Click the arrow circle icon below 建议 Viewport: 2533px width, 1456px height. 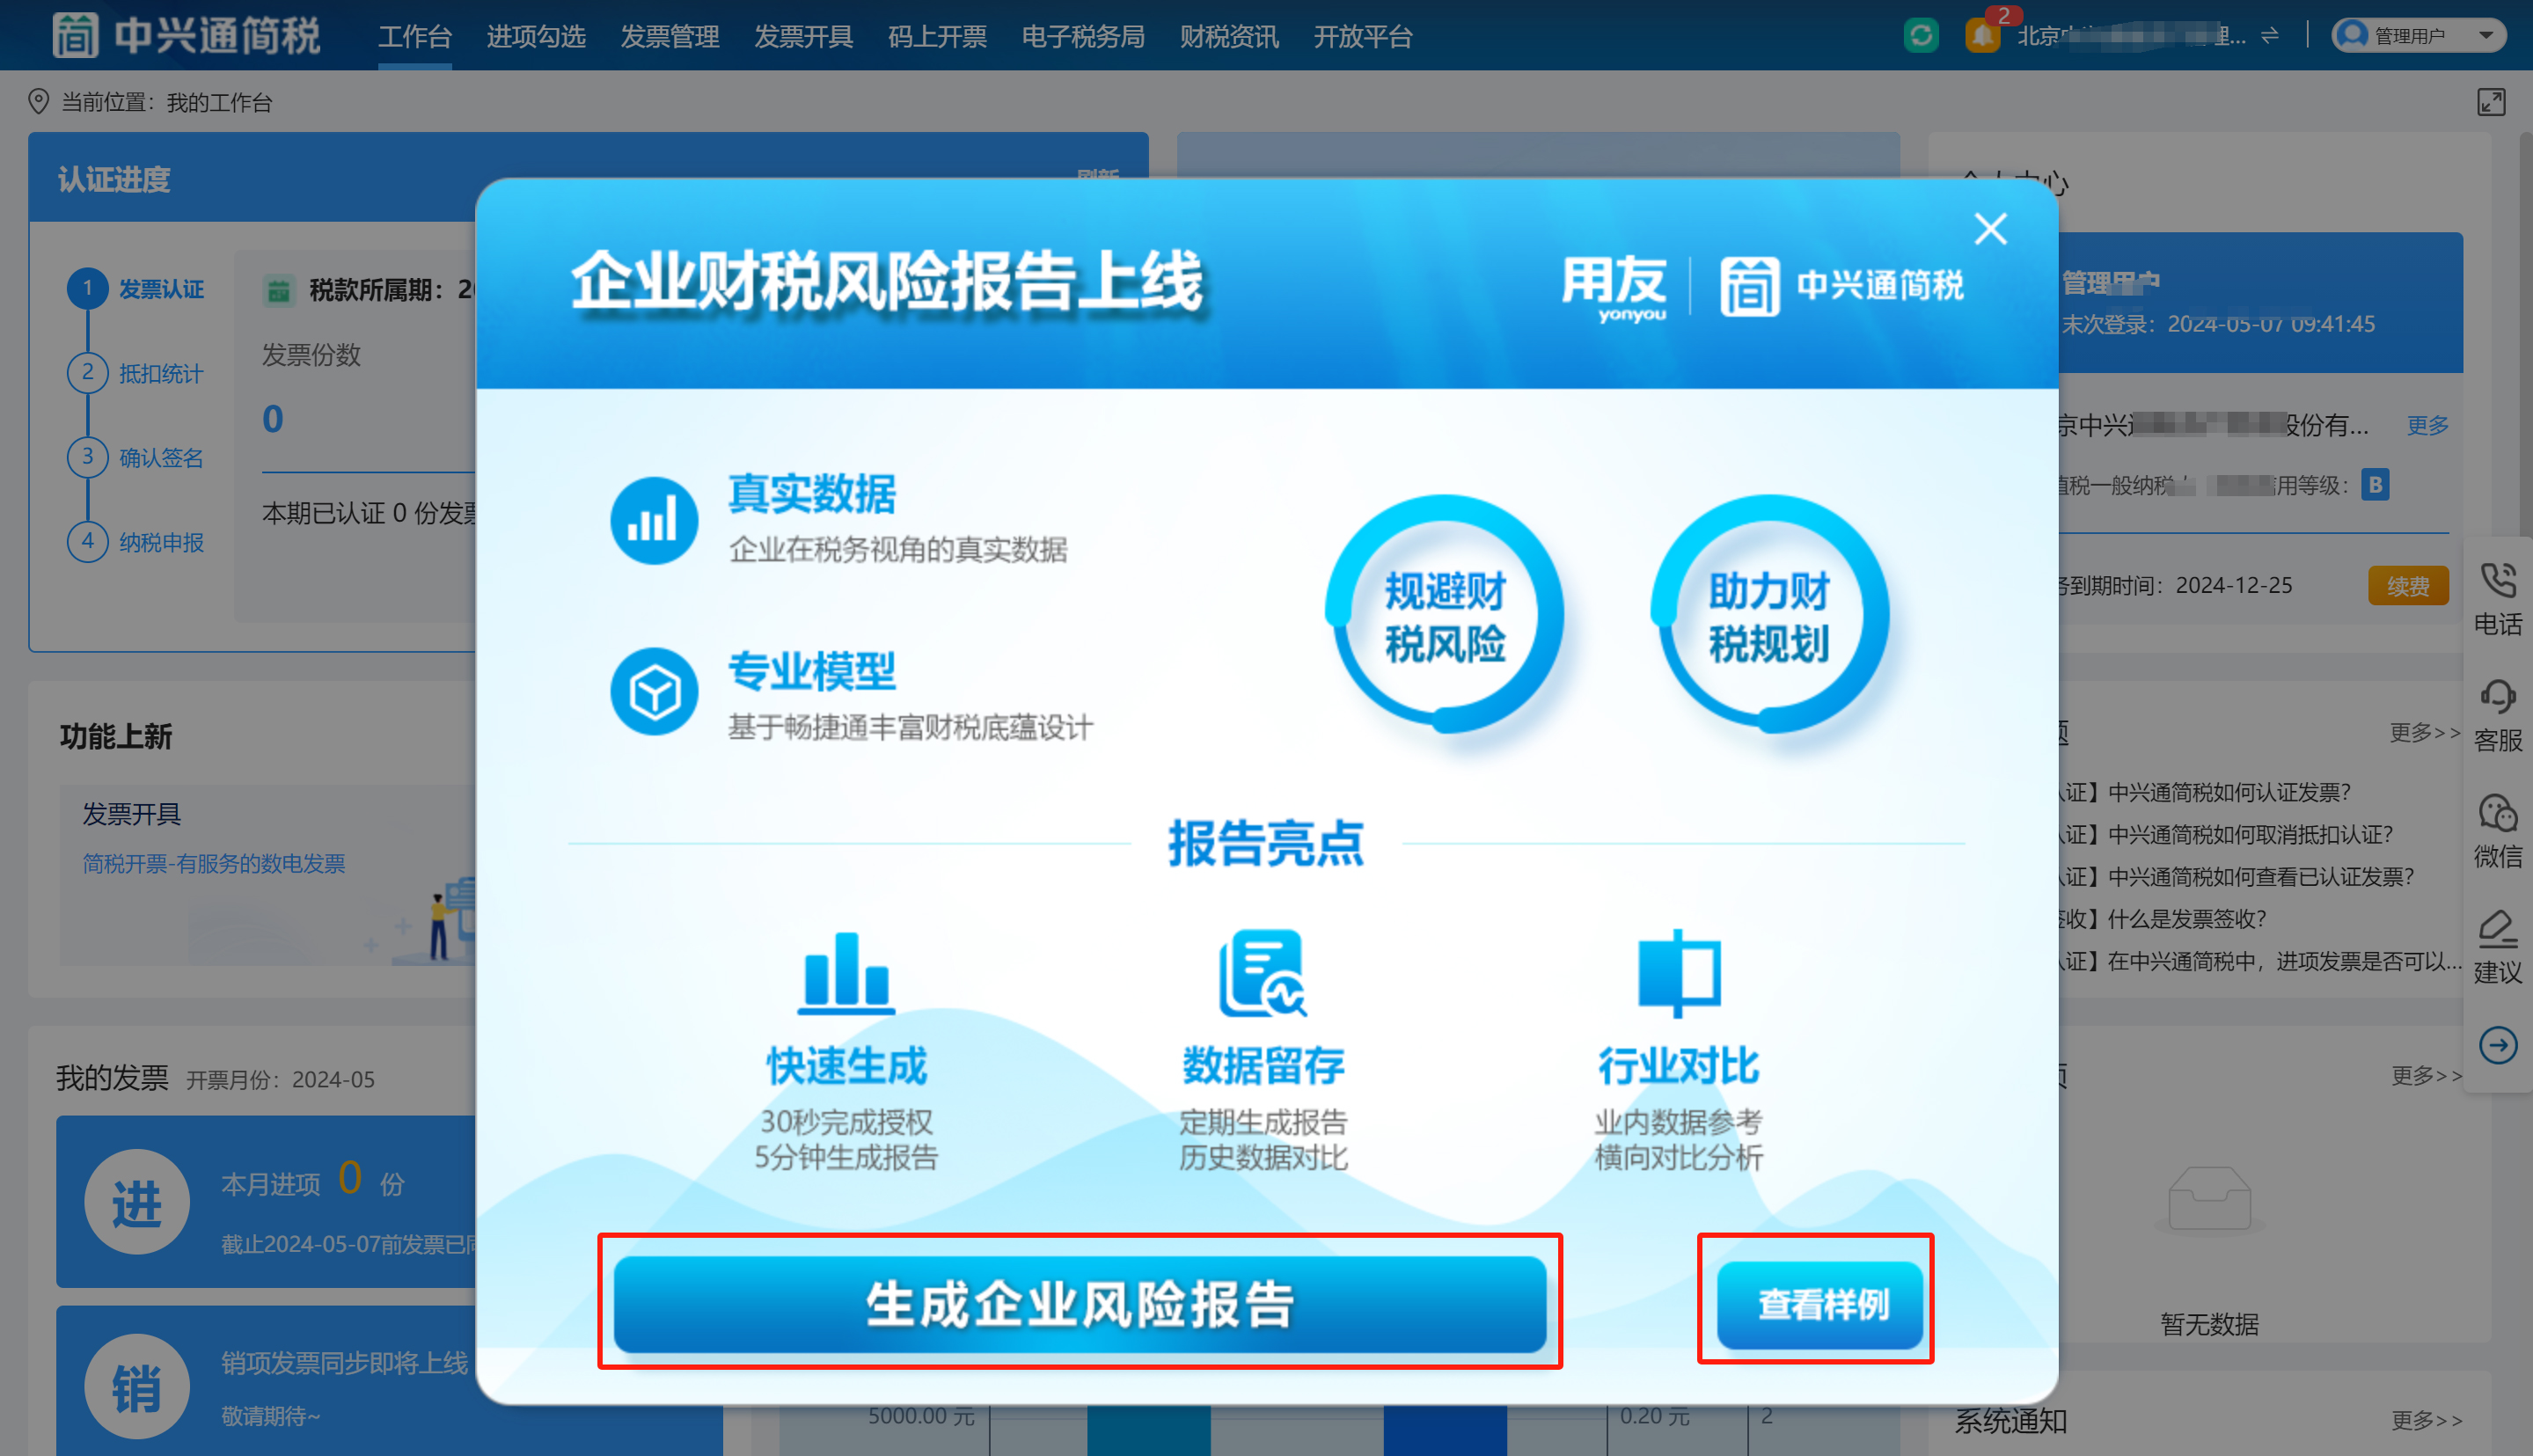tap(2497, 1045)
